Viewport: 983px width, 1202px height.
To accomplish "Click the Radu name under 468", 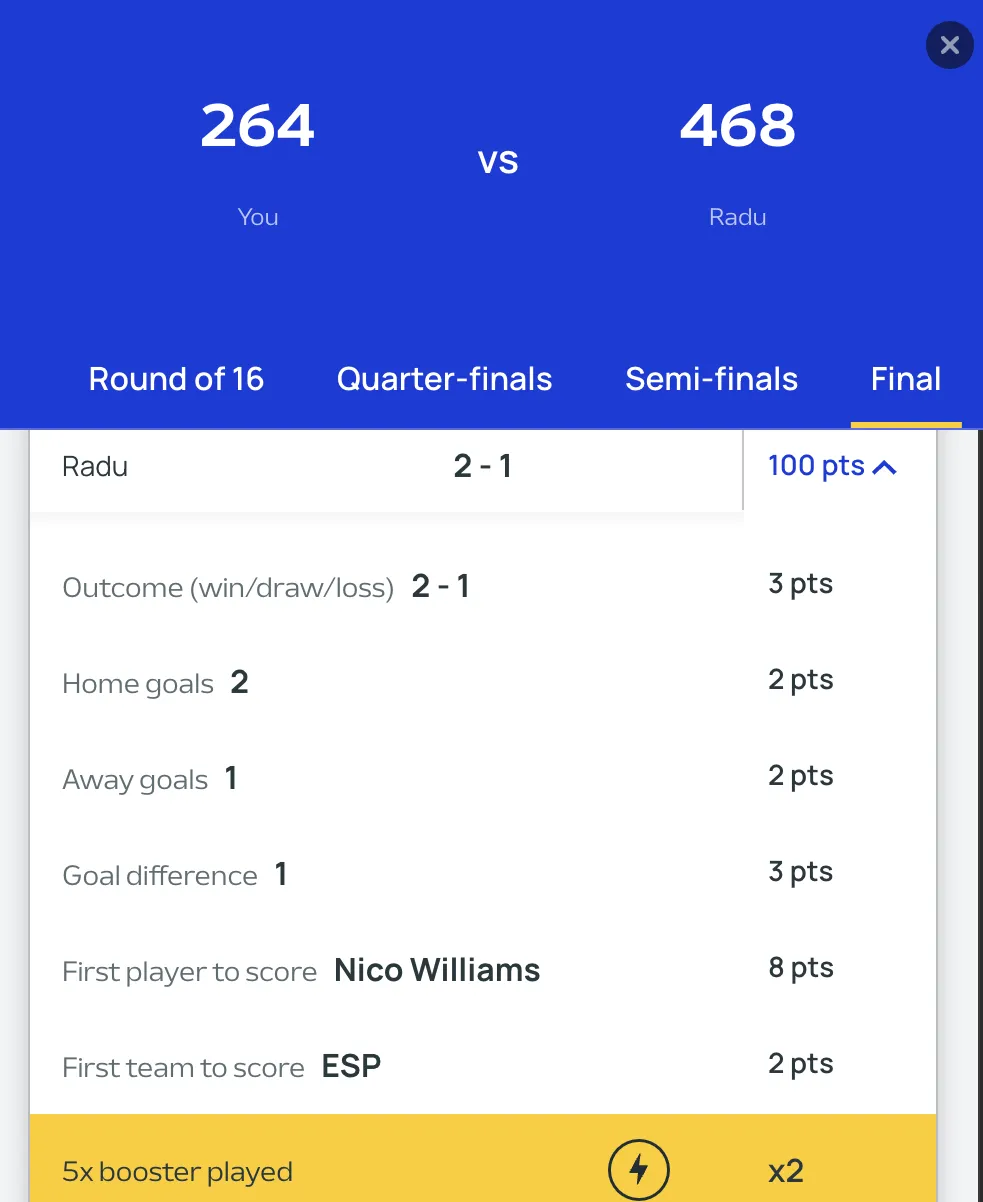I will 737,217.
